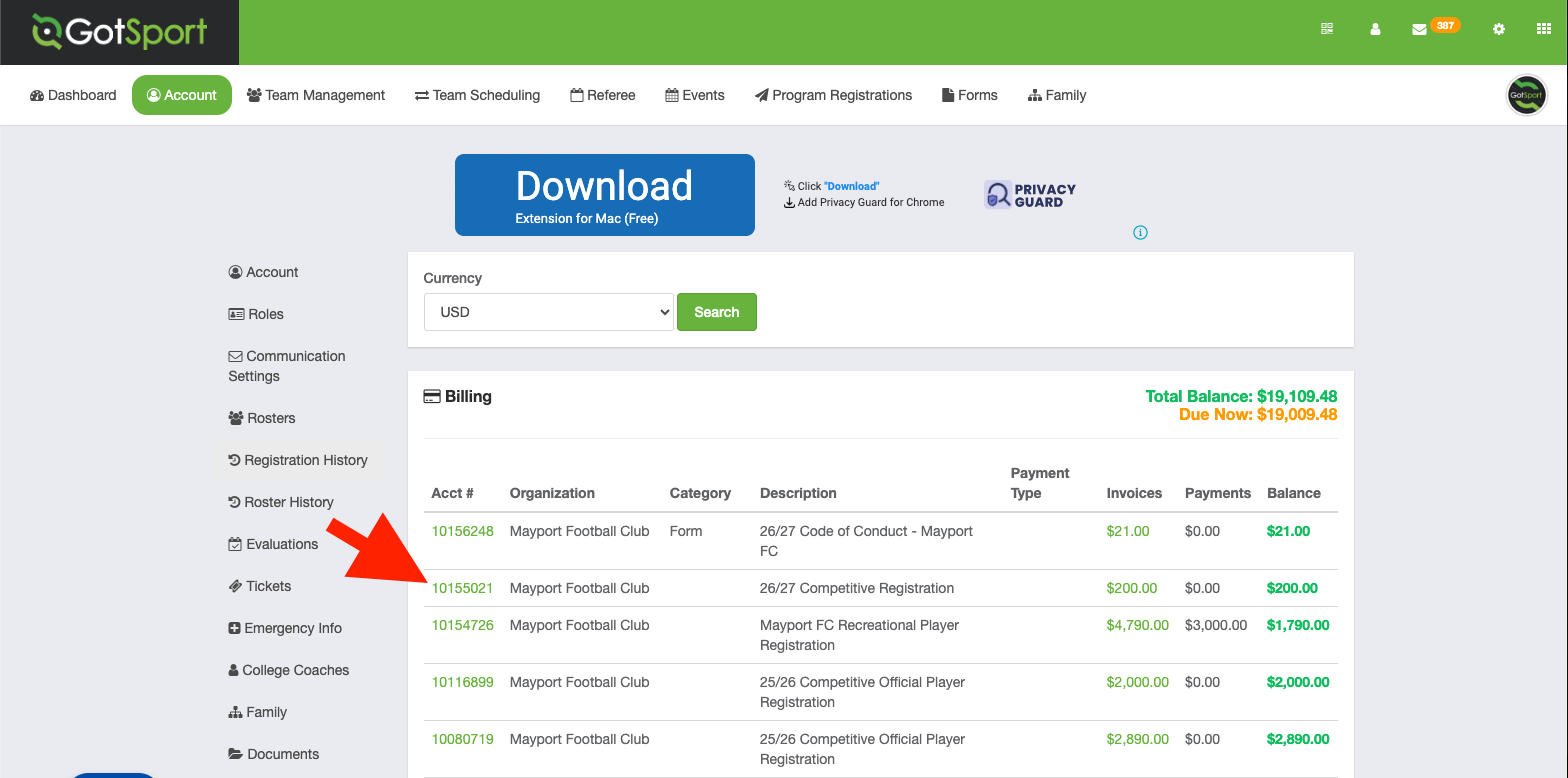The image size is (1568, 778).
Task: Open Tickets in the sidebar
Action: click(260, 586)
